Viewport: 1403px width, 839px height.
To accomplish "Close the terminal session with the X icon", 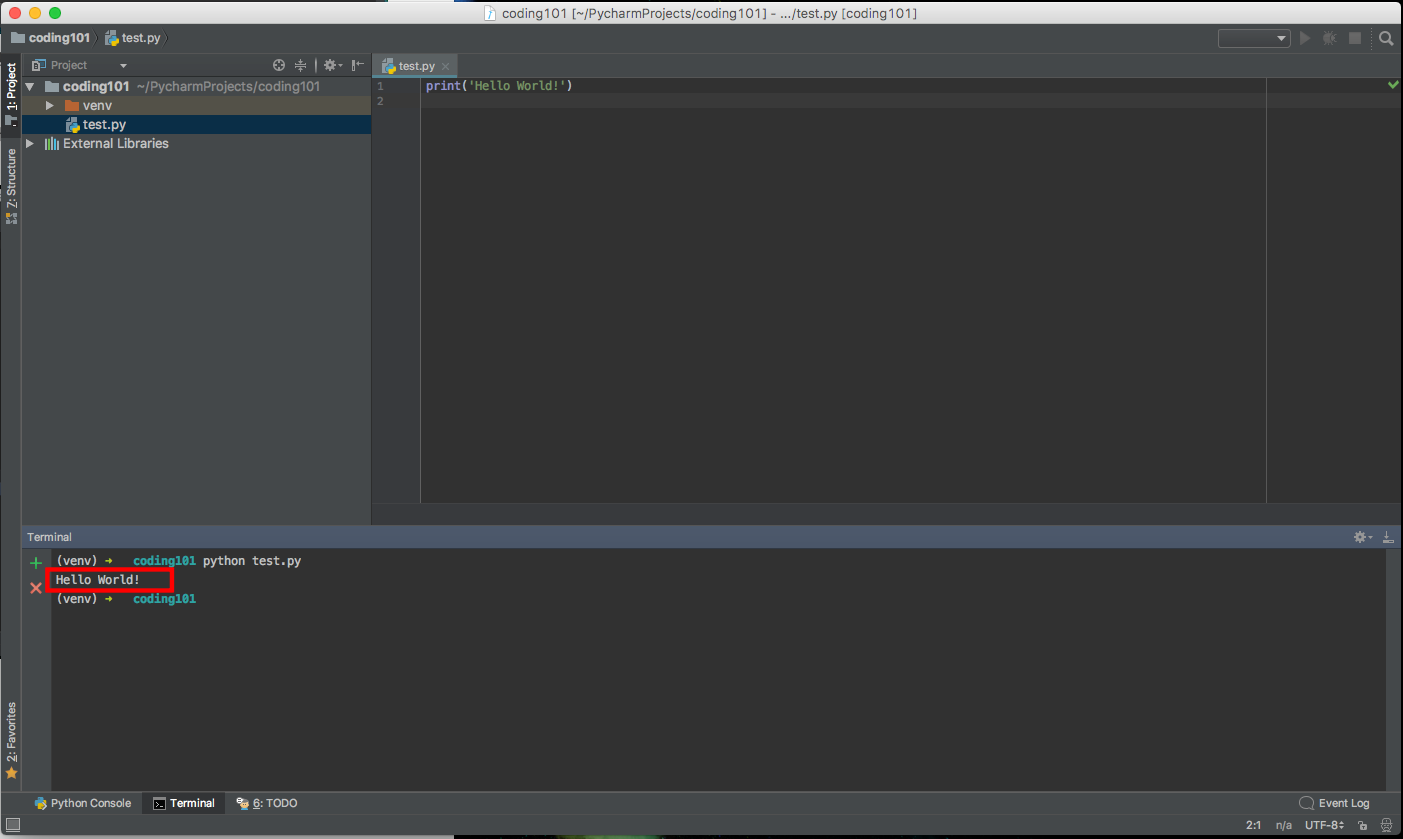I will click(35, 588).
